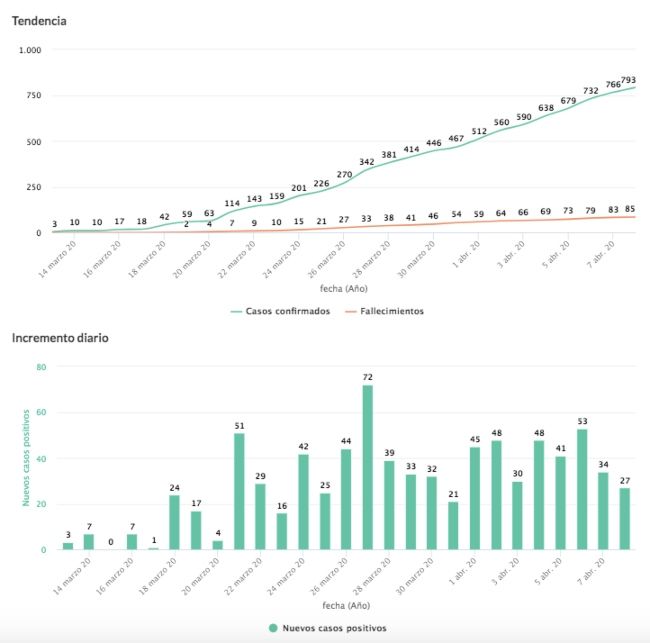This screenshot has width=650, height=643.
Task: Toggle the Fallecimientos legend series
Action: click(x=384, y=311)
